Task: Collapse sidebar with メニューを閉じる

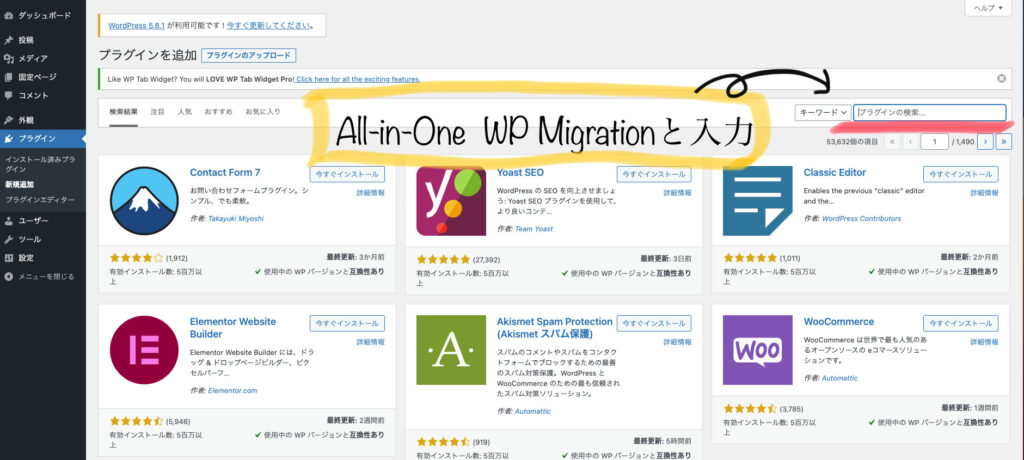Action: pyautogui.click(x=39, y=276)
